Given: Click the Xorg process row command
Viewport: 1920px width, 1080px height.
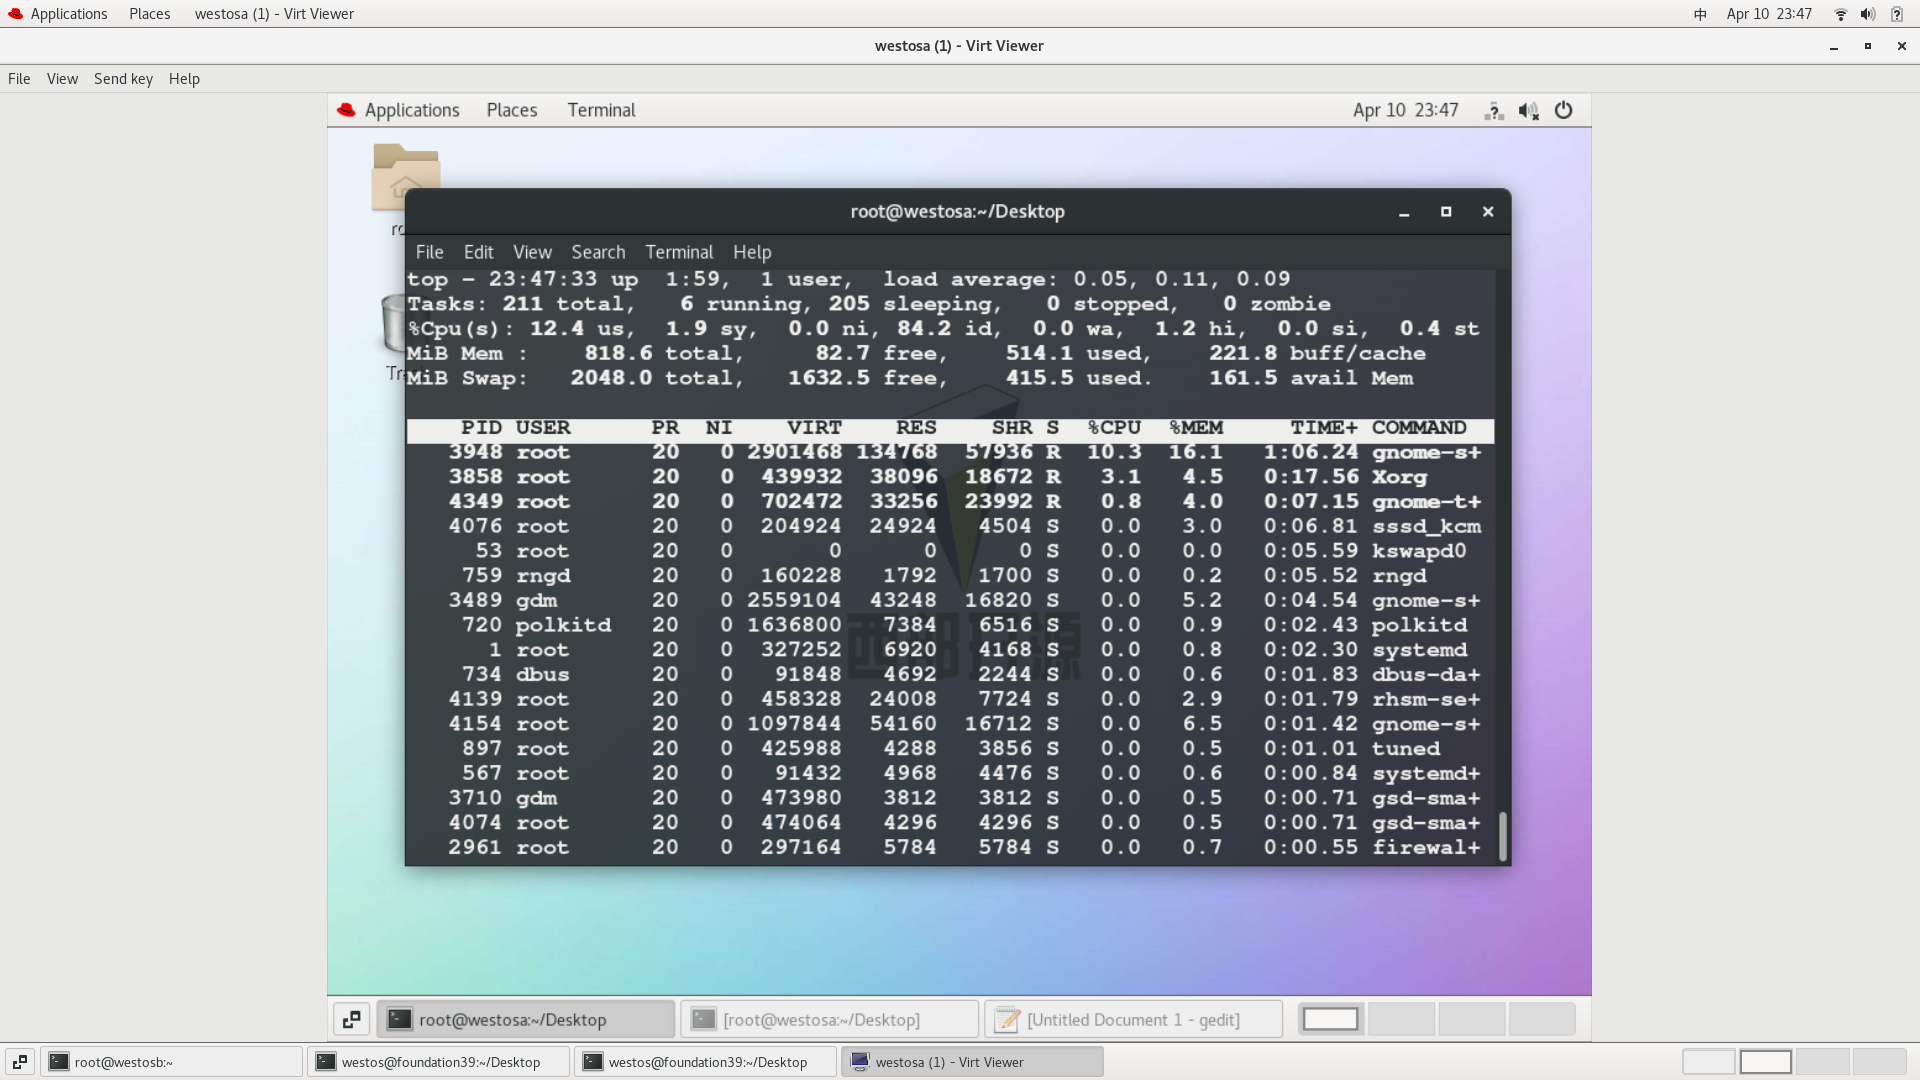Looking at the screenshot, I should click(x=1399, y=477).
